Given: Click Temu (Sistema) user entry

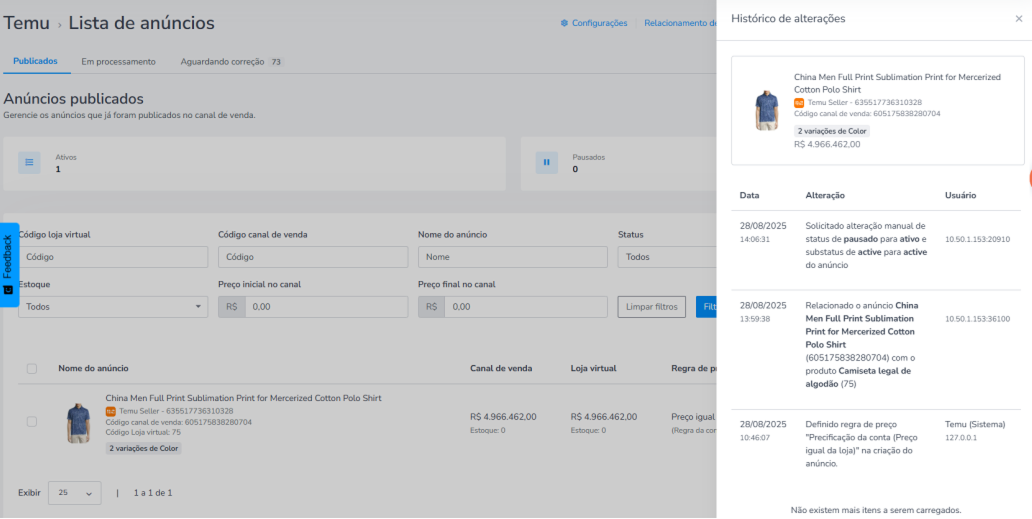Looking at the screenshot, I should (x=975, y=424).
